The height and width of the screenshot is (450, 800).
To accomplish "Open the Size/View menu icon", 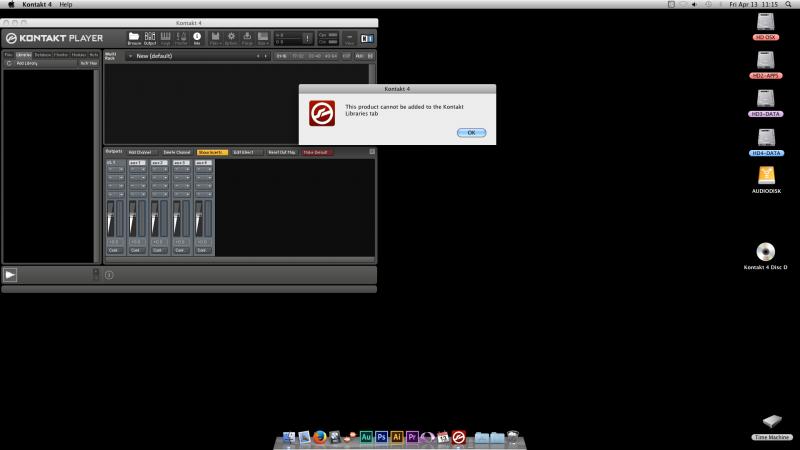I will click(x=263, y=38).
